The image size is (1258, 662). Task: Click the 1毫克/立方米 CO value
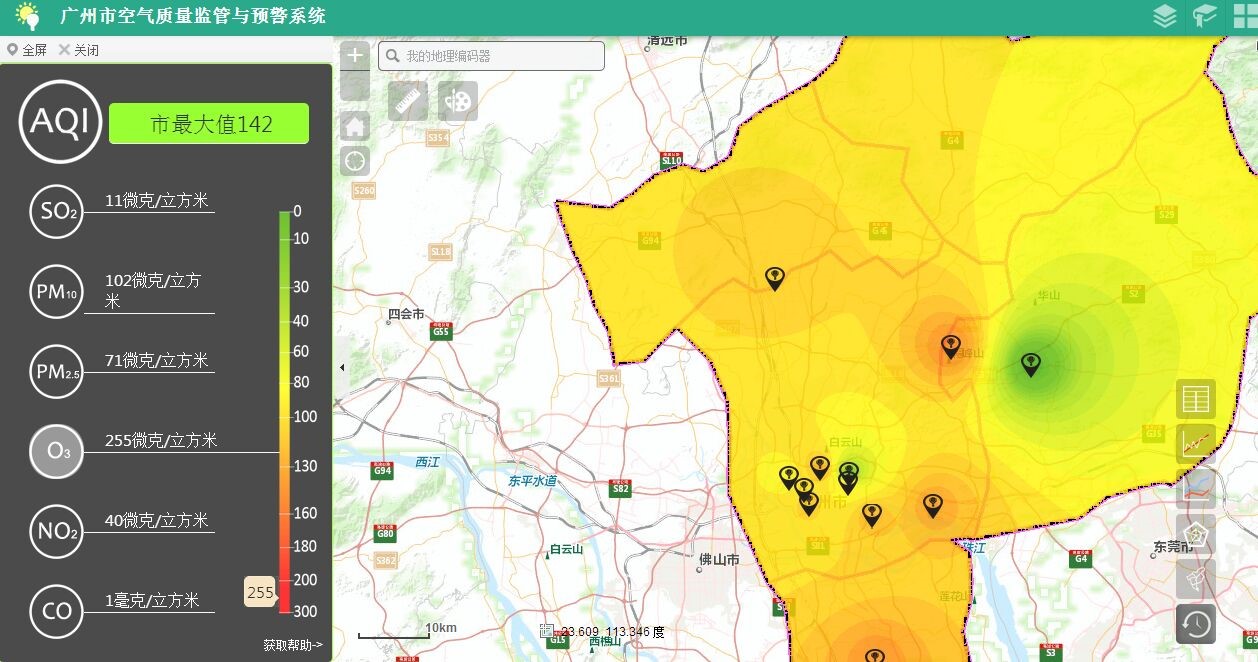pyautogui.click(x=153, y=600)
